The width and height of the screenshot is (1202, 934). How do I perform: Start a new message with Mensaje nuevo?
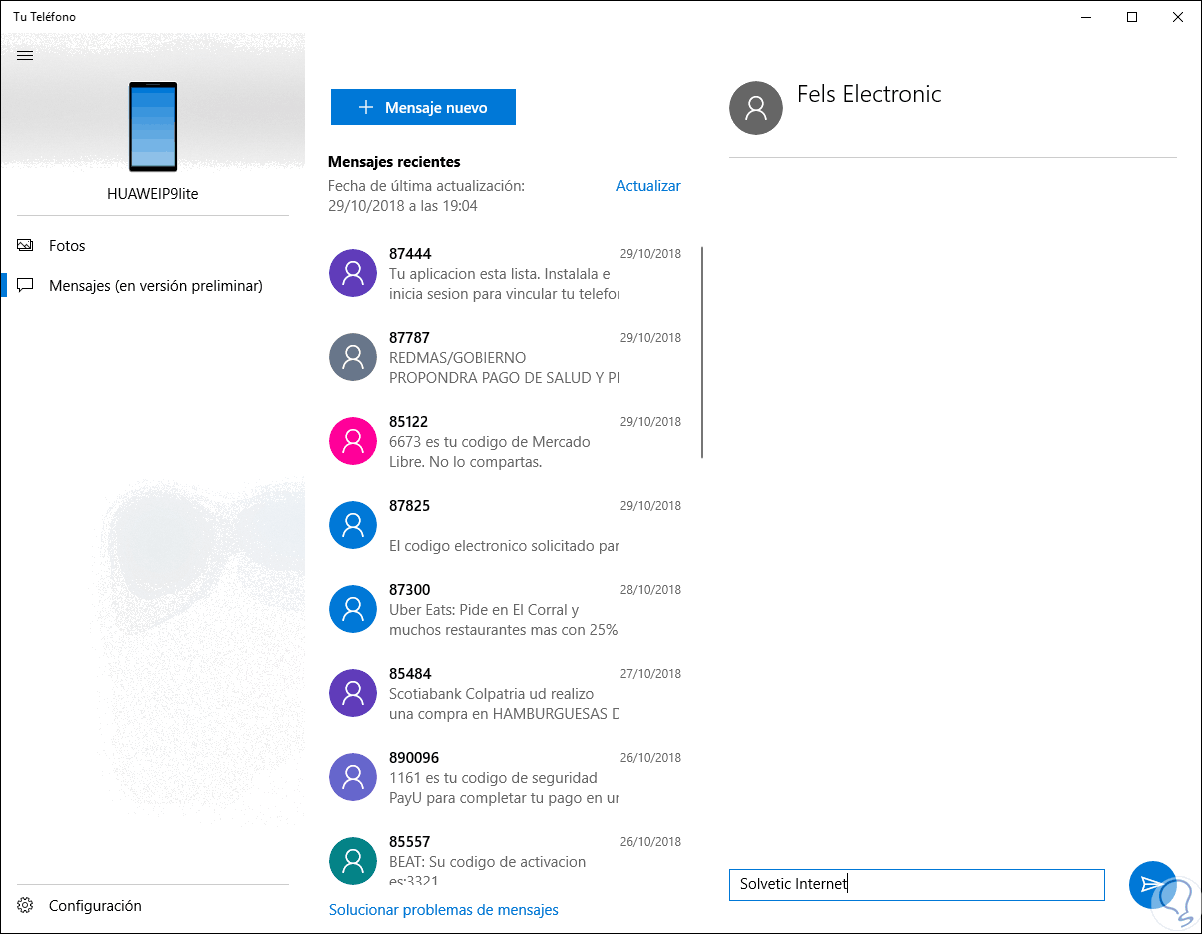pos(423,107)
